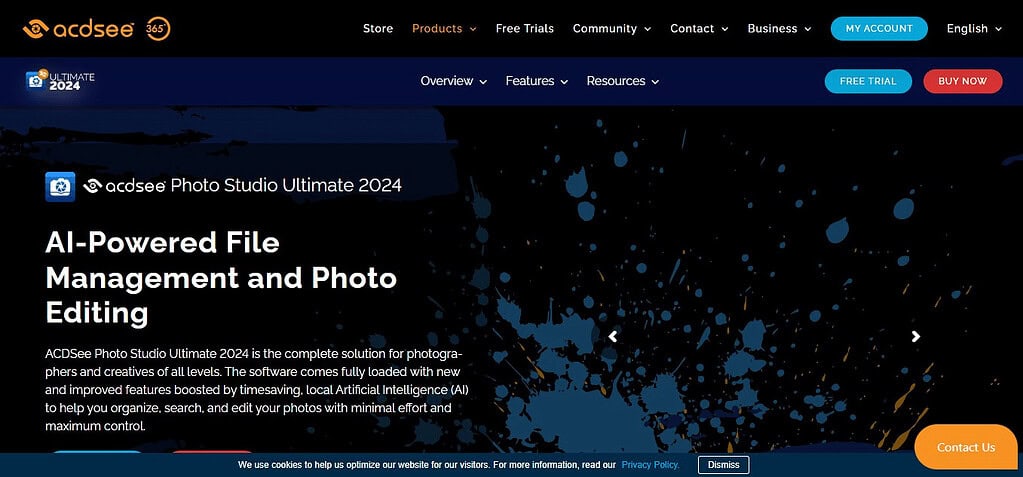Expand the Community menu
Screen dimensions: 1023x477
click(x=611, y=29)
